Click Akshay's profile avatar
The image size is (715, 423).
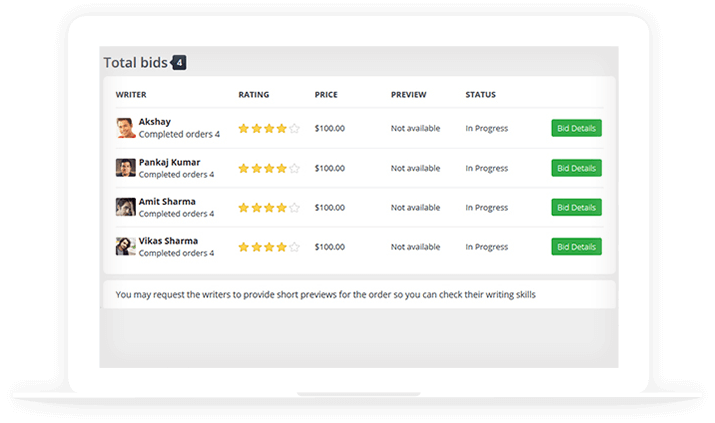coord(126,128)
